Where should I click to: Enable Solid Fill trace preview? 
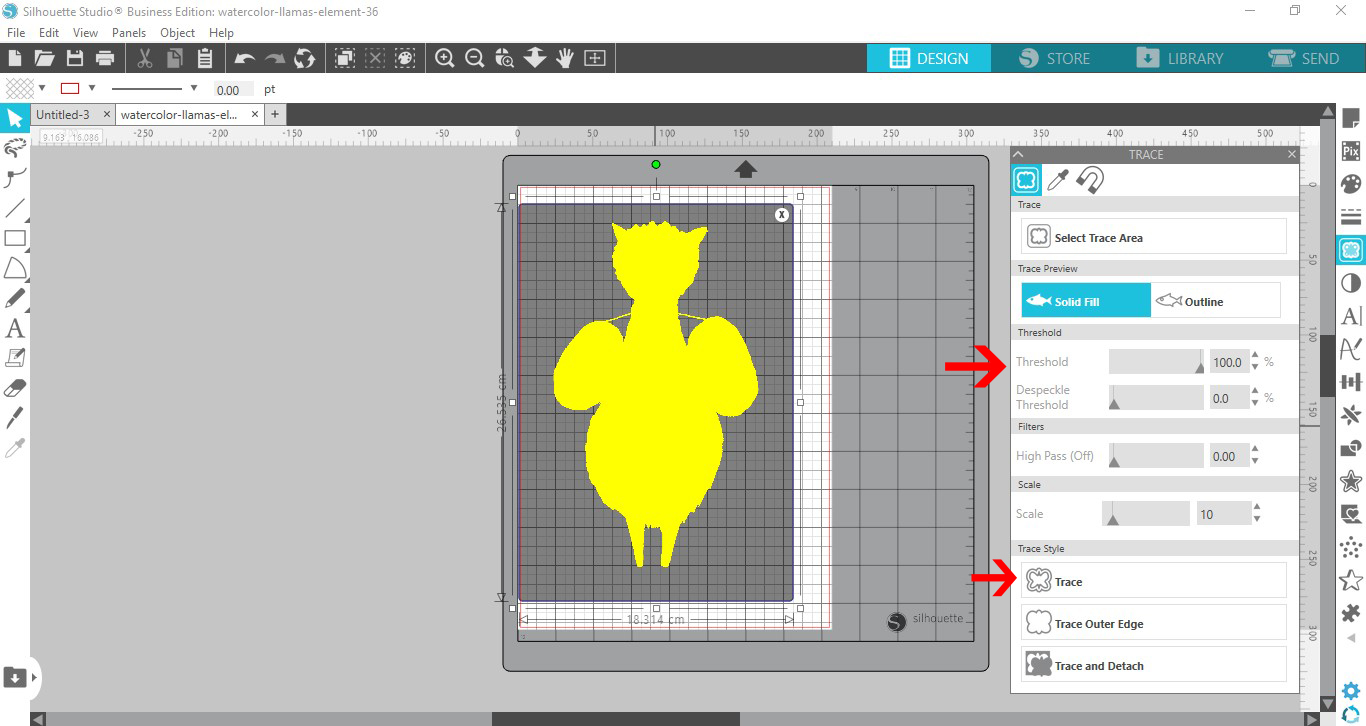pyautogui.click(x=1086, y=300)
